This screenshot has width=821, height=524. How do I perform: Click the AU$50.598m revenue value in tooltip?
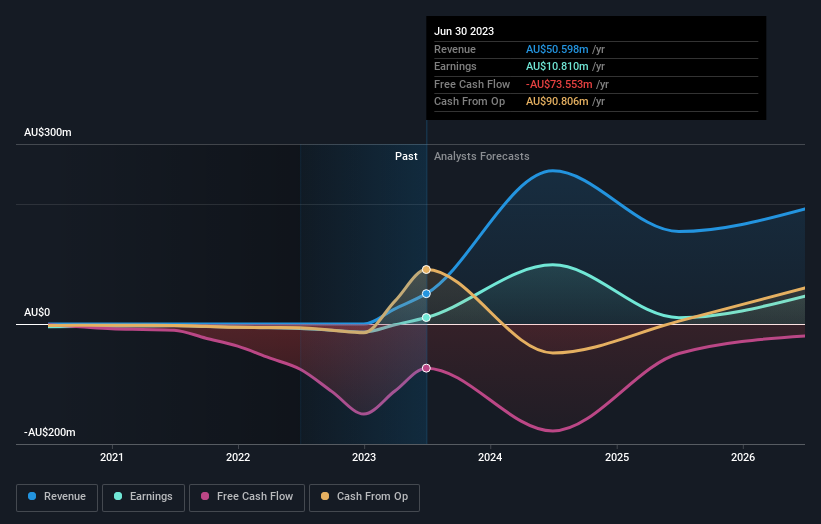(x=557, y=49)
